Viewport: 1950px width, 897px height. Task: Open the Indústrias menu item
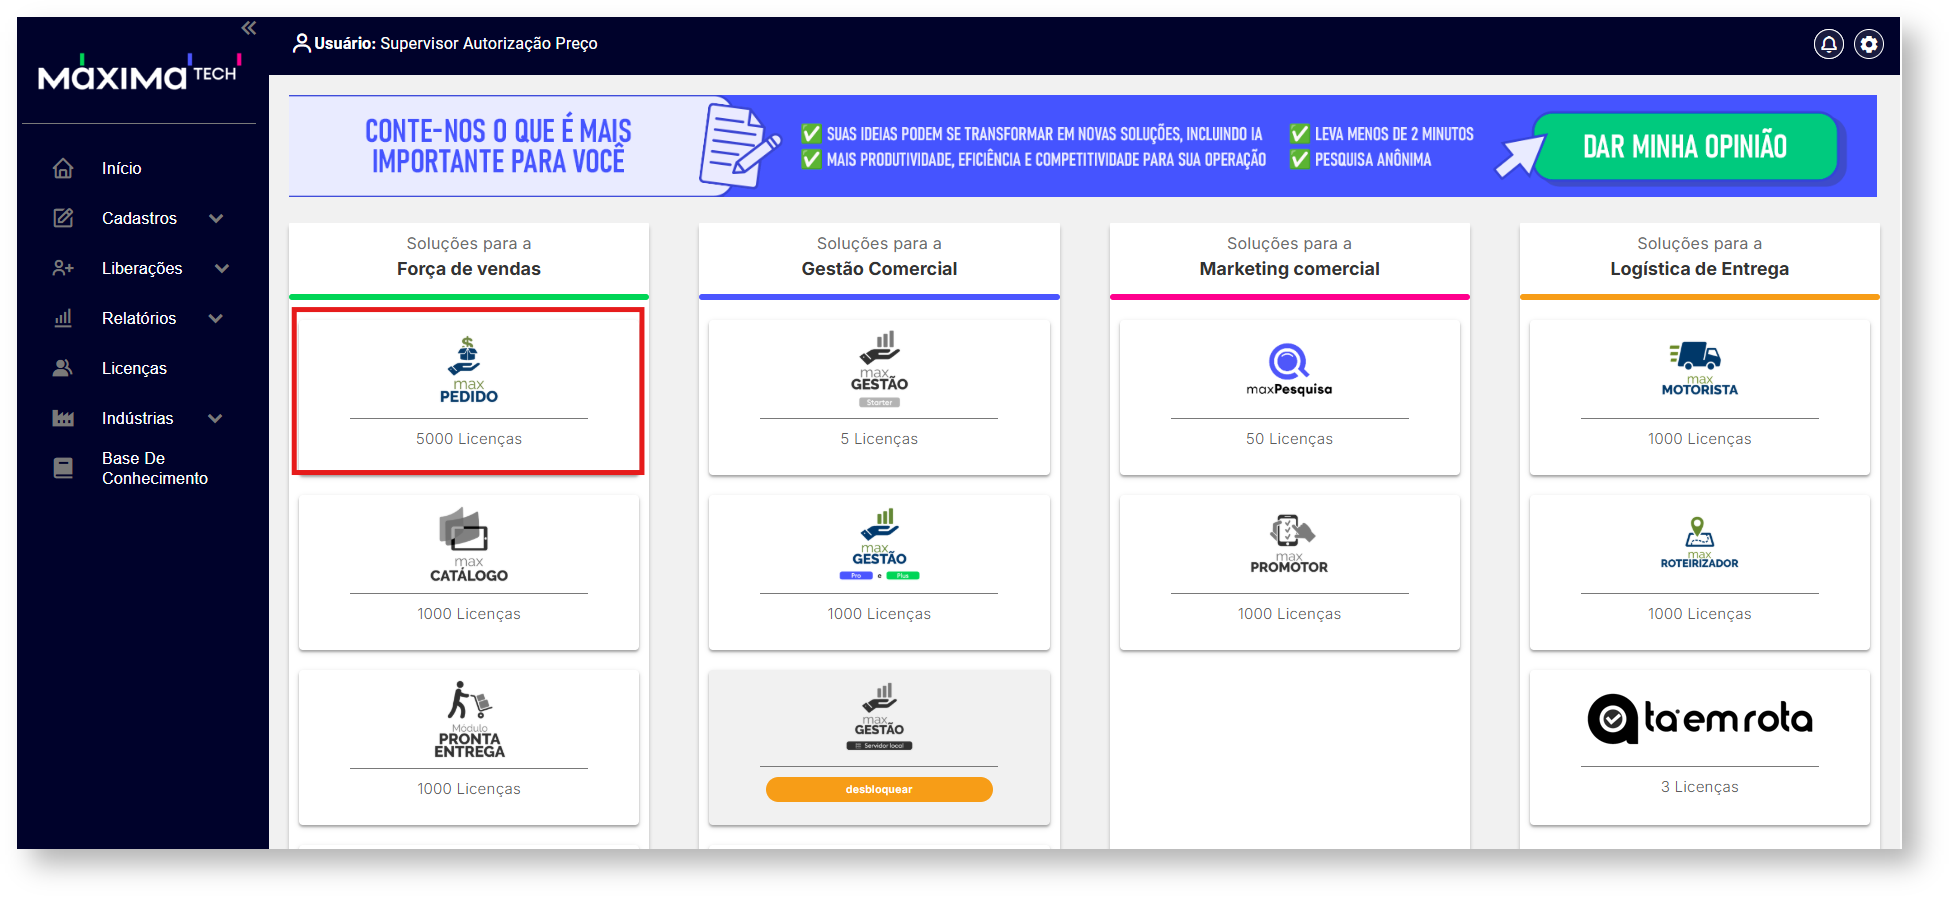tap(138, 418)
